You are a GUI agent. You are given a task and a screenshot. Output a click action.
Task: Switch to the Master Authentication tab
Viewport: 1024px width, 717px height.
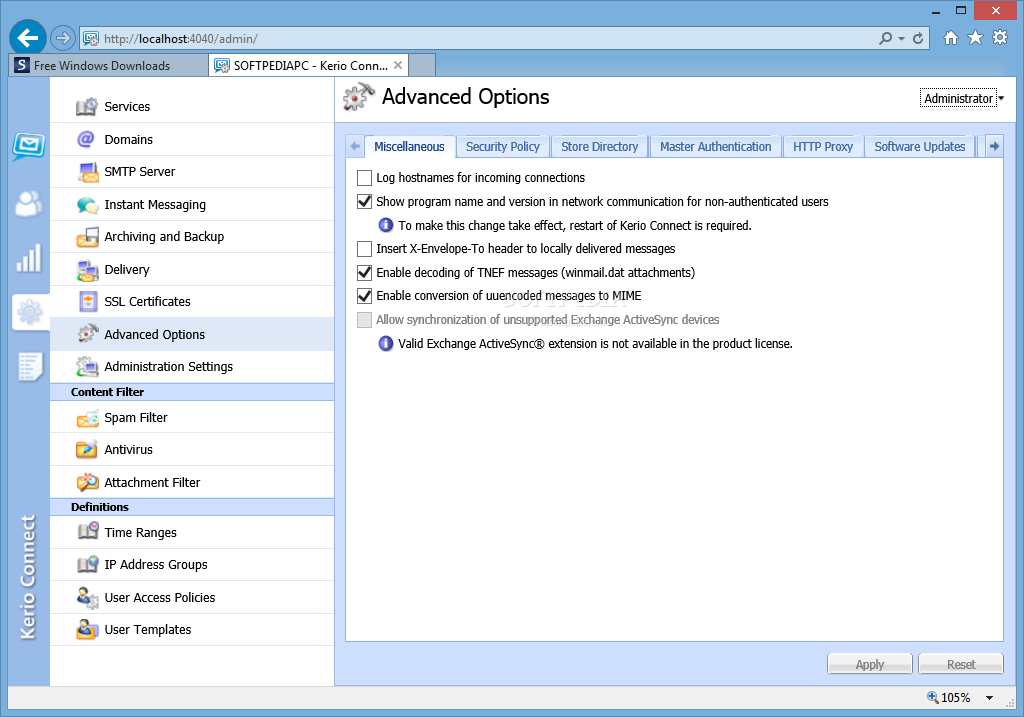coord(715,146)
